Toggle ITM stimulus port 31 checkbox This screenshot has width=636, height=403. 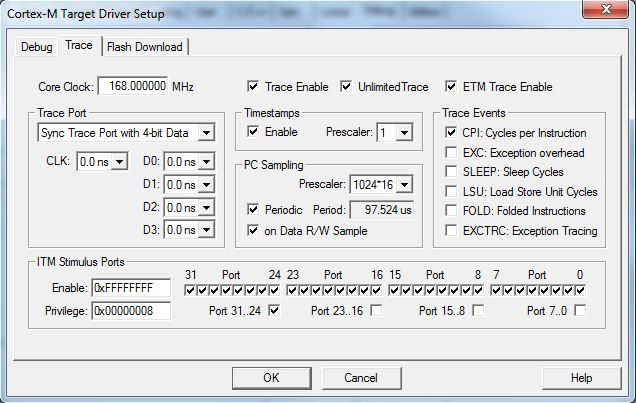point(190,290)
